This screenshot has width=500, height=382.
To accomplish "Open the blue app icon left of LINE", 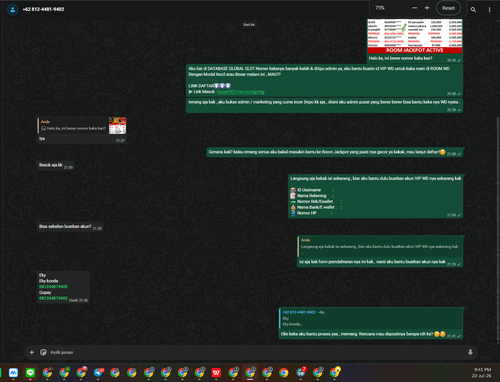I will point(13,372).
